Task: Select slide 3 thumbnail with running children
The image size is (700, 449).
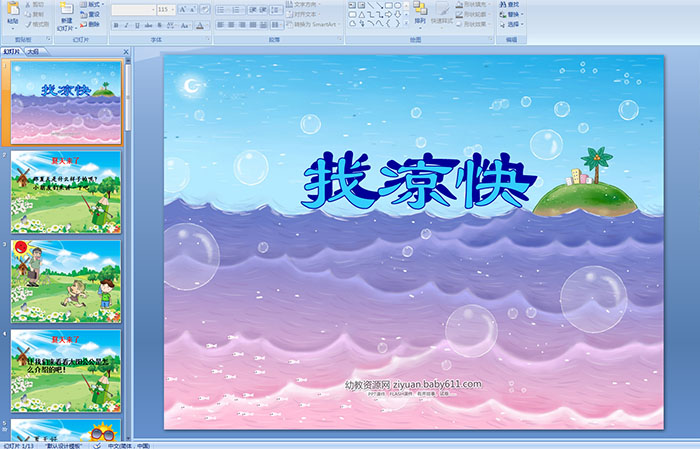Action: coord(66,282)
